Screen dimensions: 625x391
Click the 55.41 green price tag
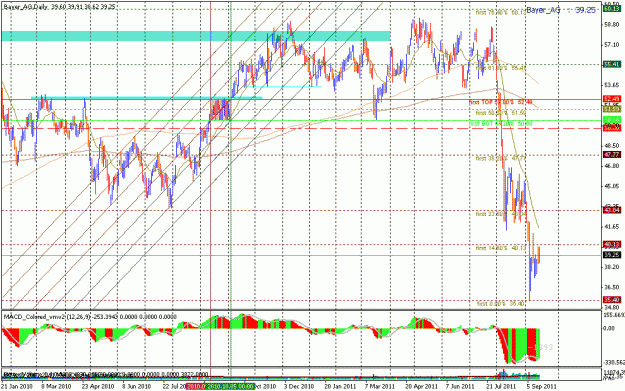[x=612, y=64]
